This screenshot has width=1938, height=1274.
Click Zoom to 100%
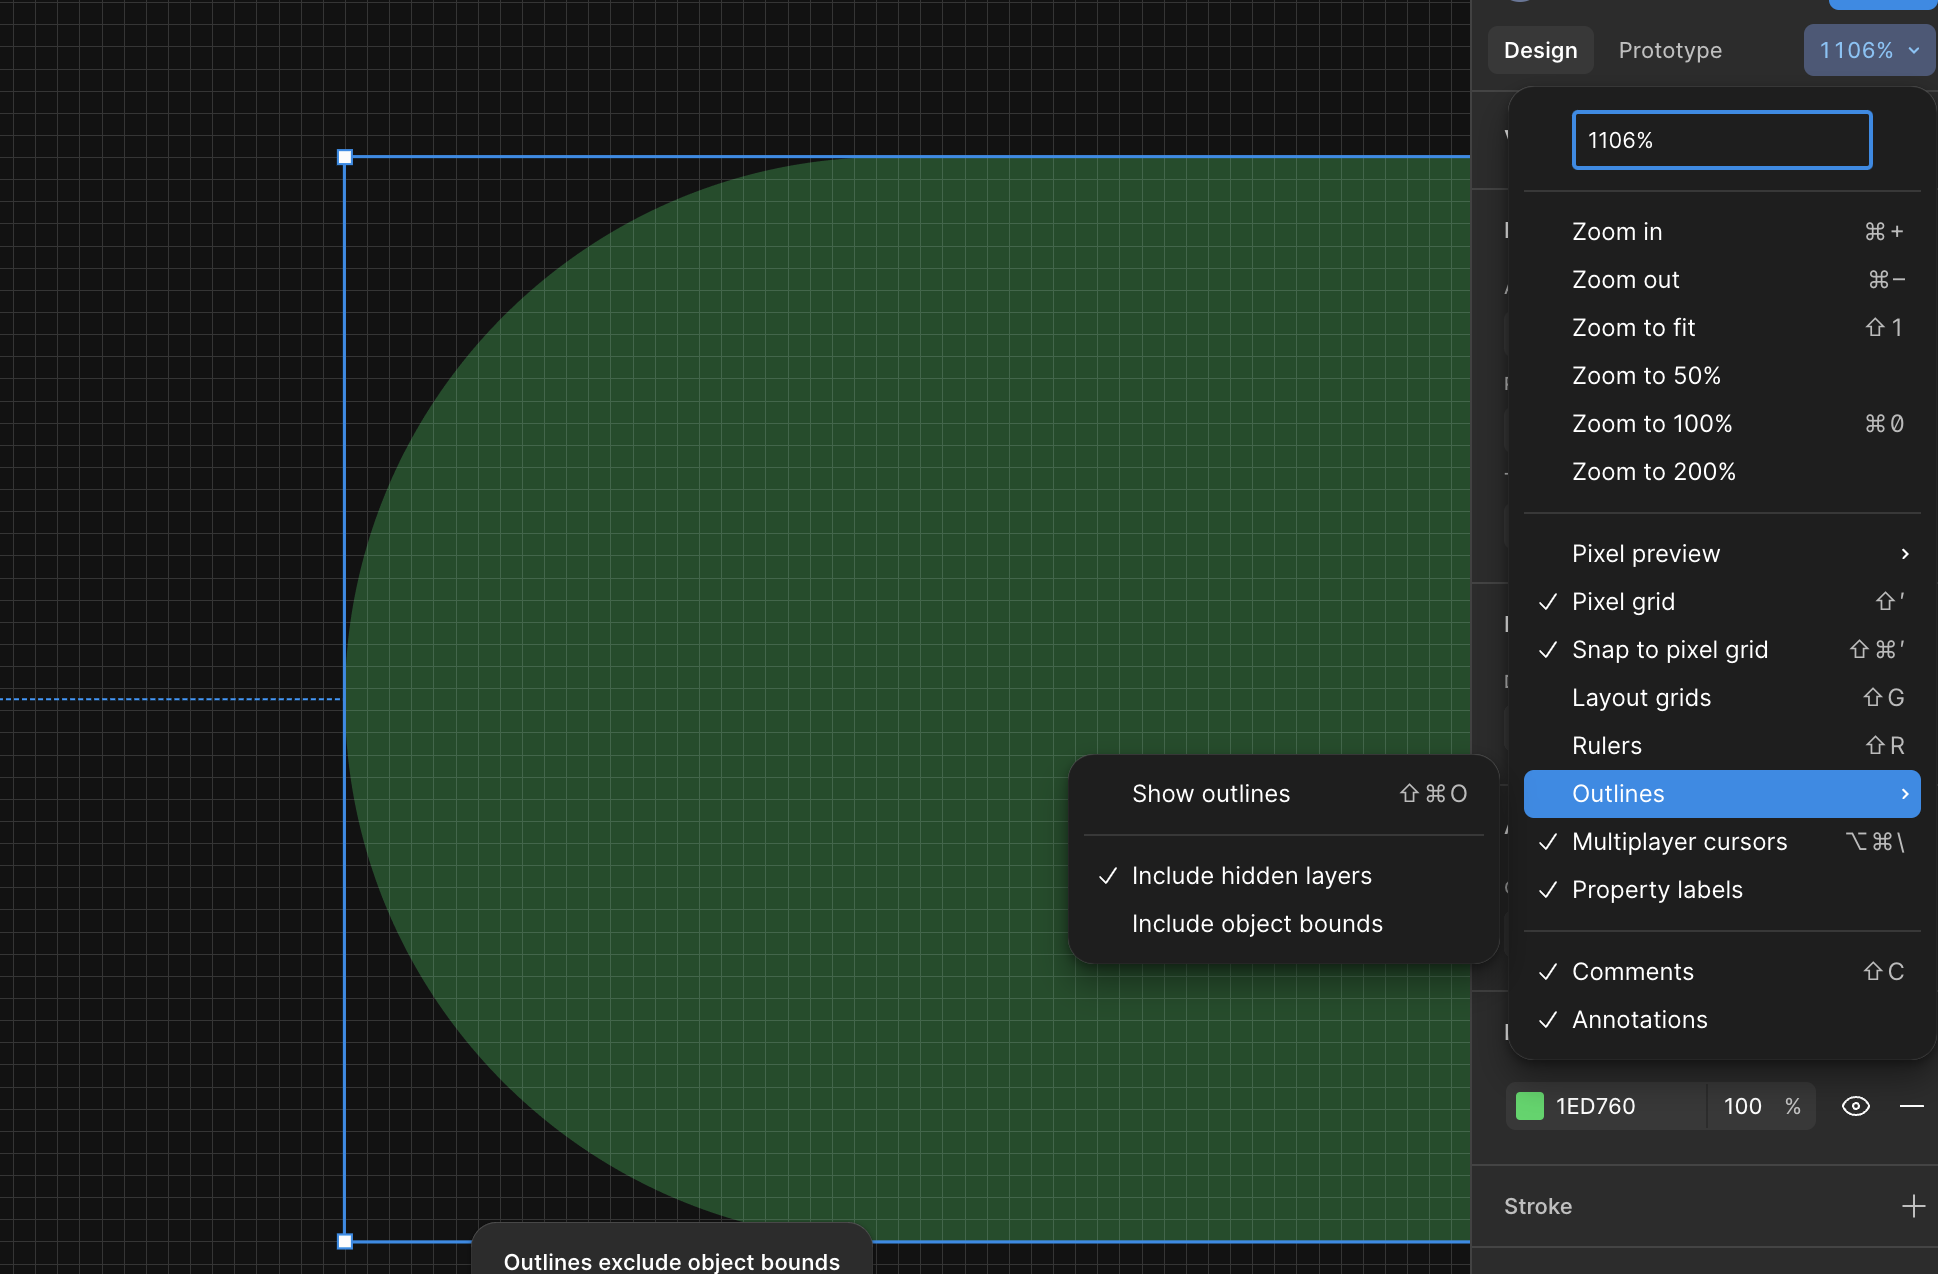click(x=1651, y=424)
